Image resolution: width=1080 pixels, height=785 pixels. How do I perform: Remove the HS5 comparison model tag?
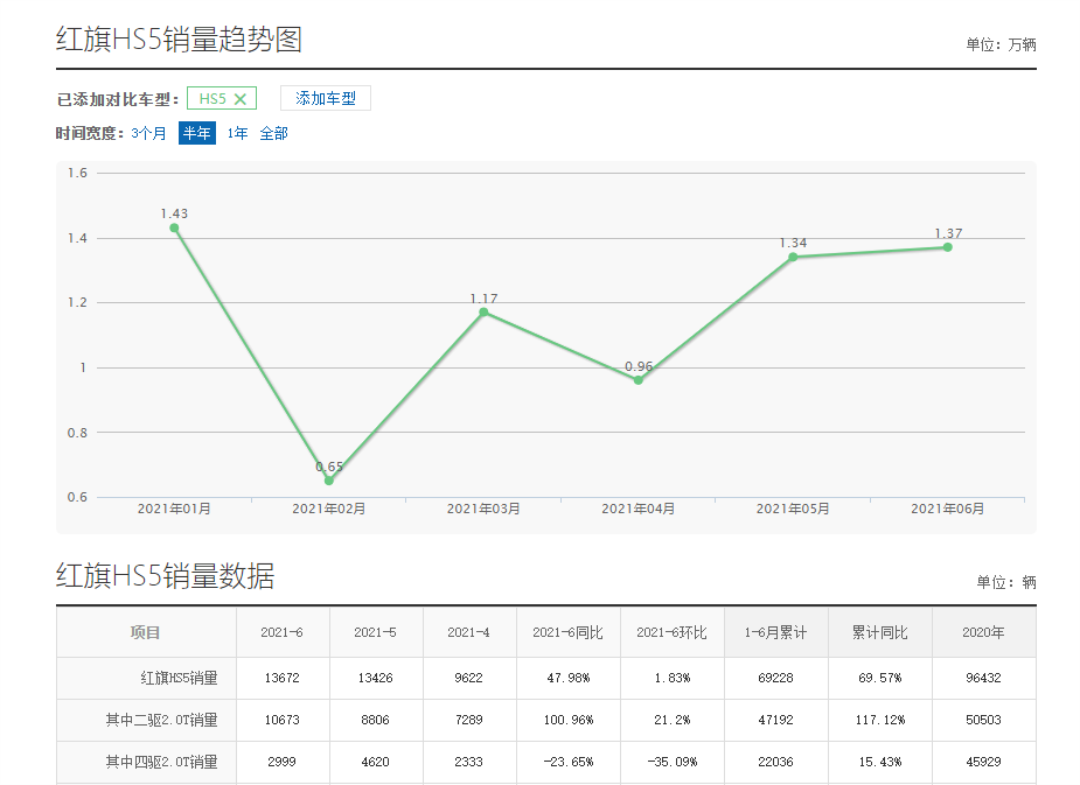240,99
